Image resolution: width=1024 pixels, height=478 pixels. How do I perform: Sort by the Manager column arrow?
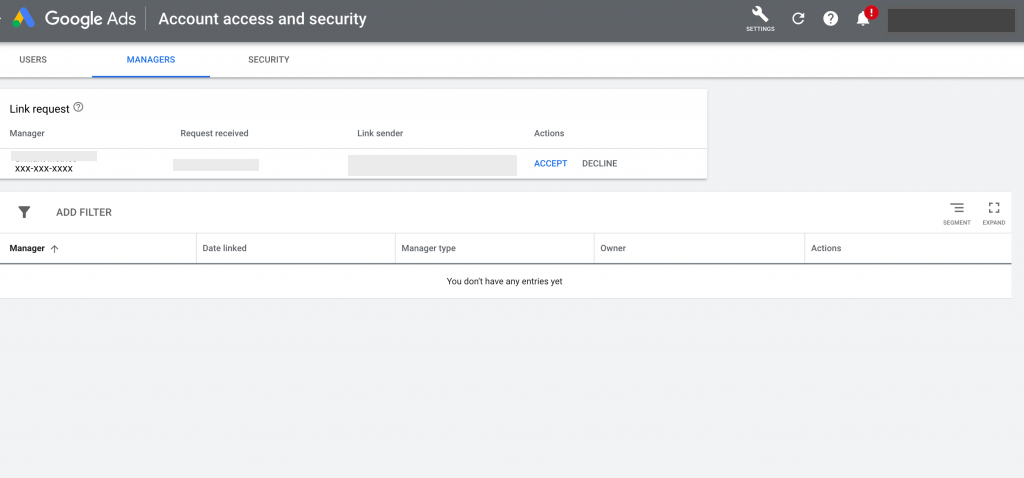[x=55, y=249]
